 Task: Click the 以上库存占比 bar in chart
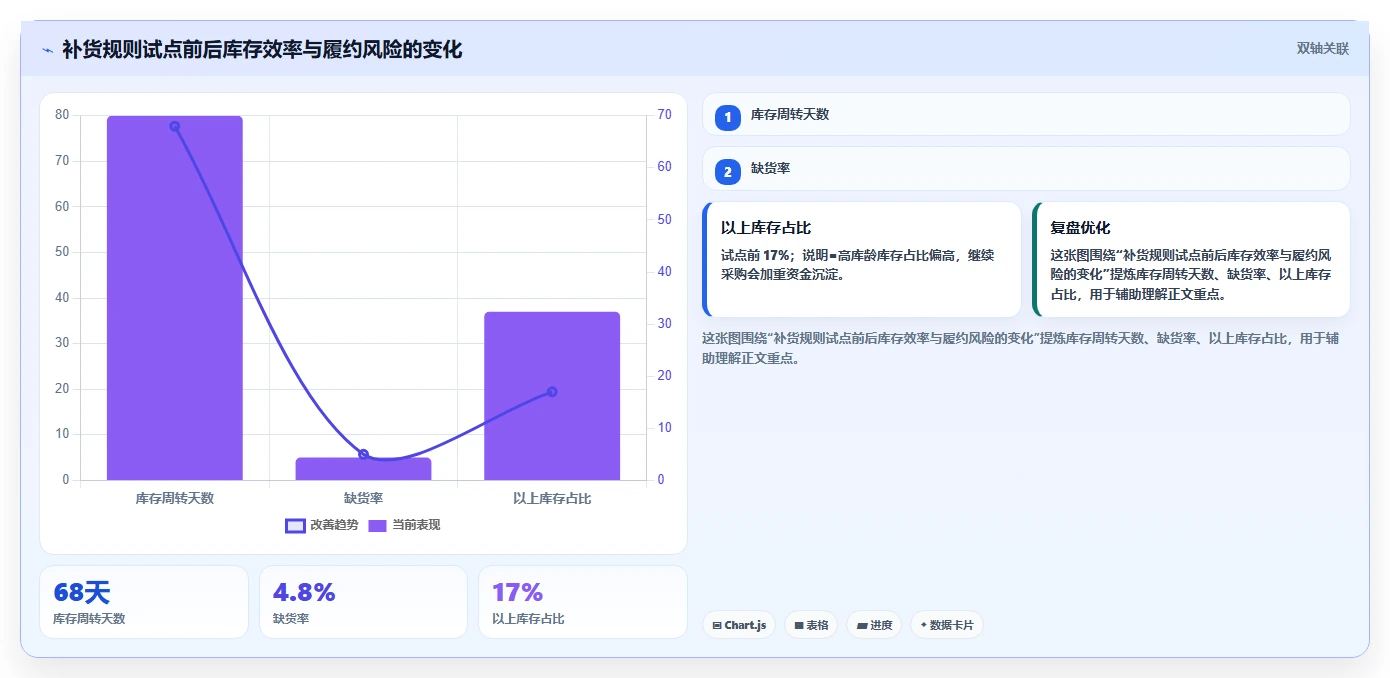552,396
